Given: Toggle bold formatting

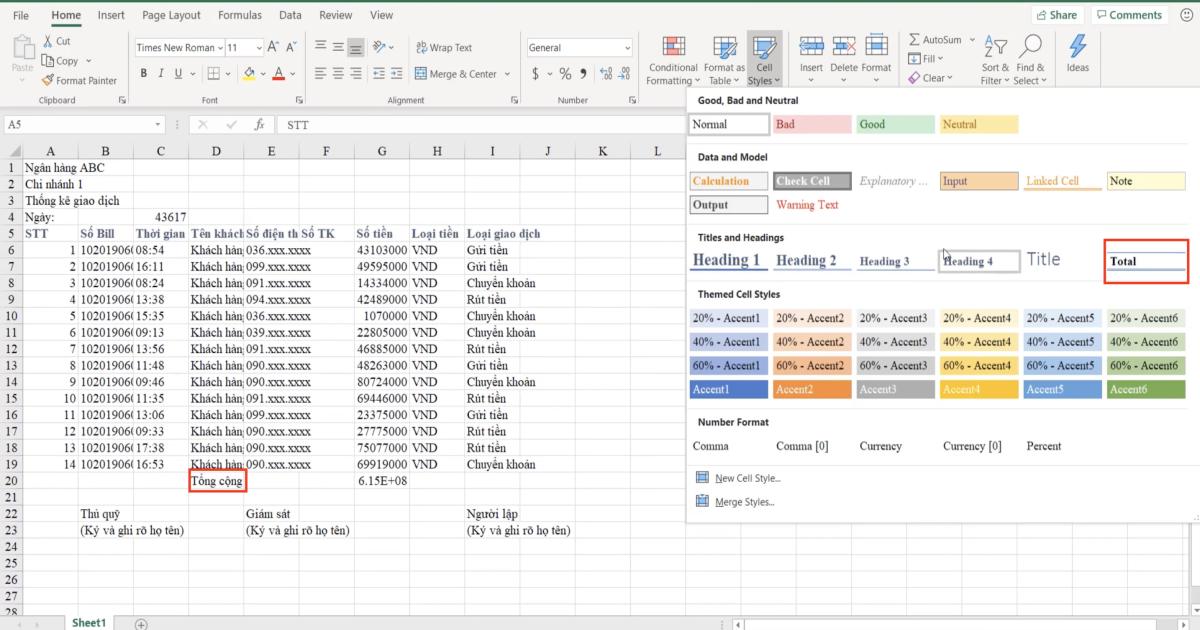Looking at the screenshot, I should pyautogui.click(x=143, y=73).
